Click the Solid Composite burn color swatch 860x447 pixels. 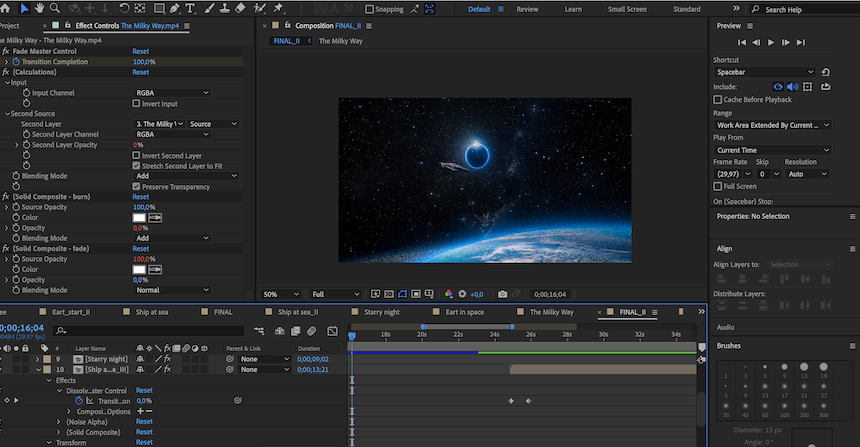coord(139,217)
